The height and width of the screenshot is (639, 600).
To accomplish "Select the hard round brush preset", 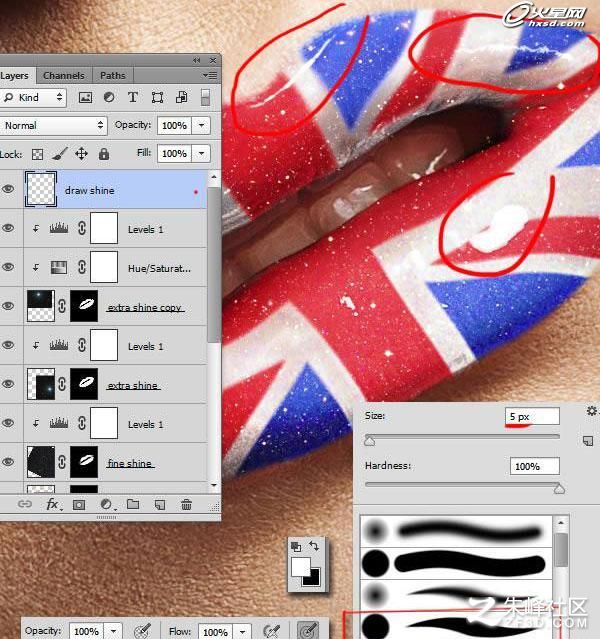I will [456, 563].
